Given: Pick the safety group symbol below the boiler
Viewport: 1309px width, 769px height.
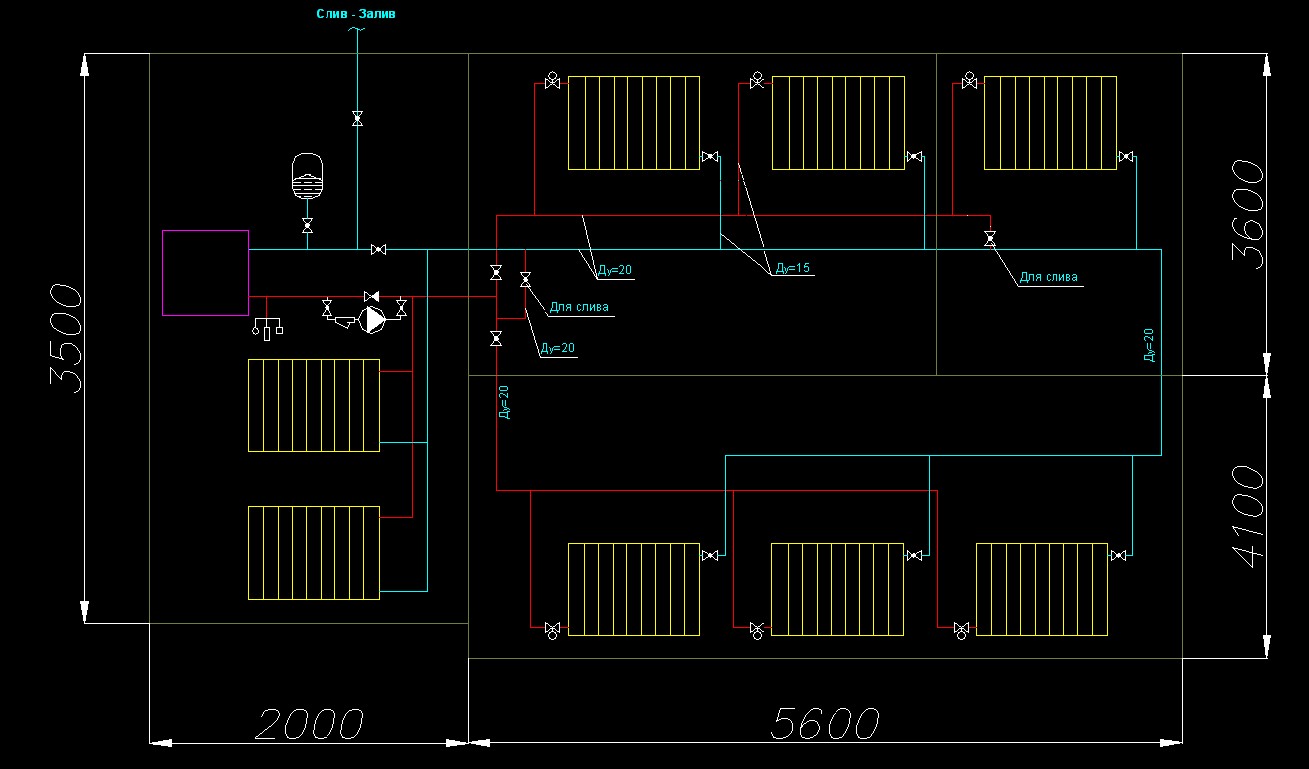Looking at the screenshot, I should pos(268,329).
